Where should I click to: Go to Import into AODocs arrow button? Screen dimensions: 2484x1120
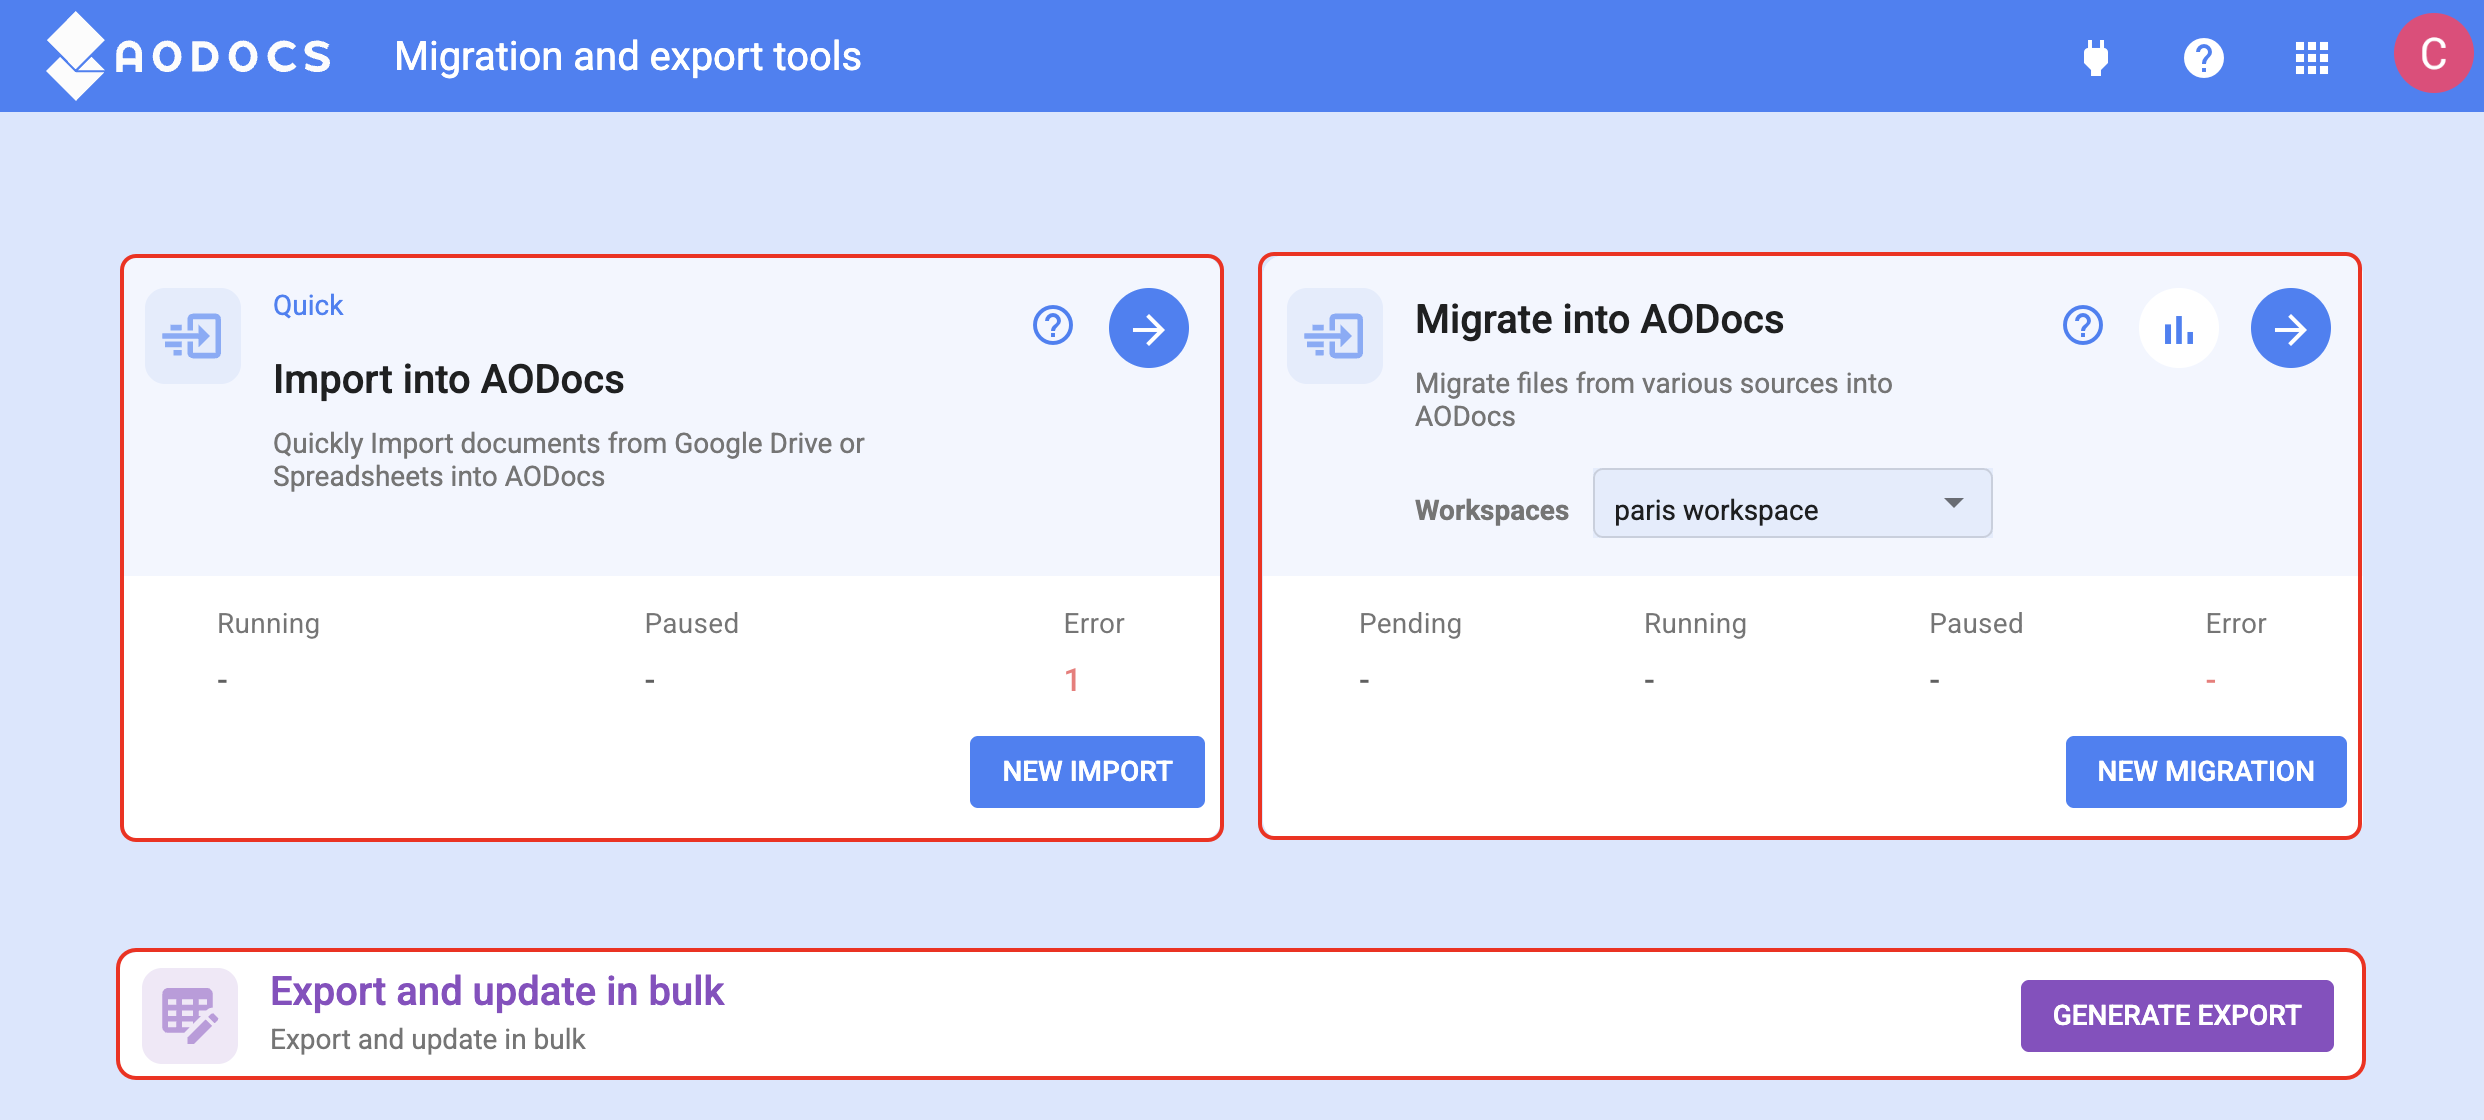coord(1149,328)
